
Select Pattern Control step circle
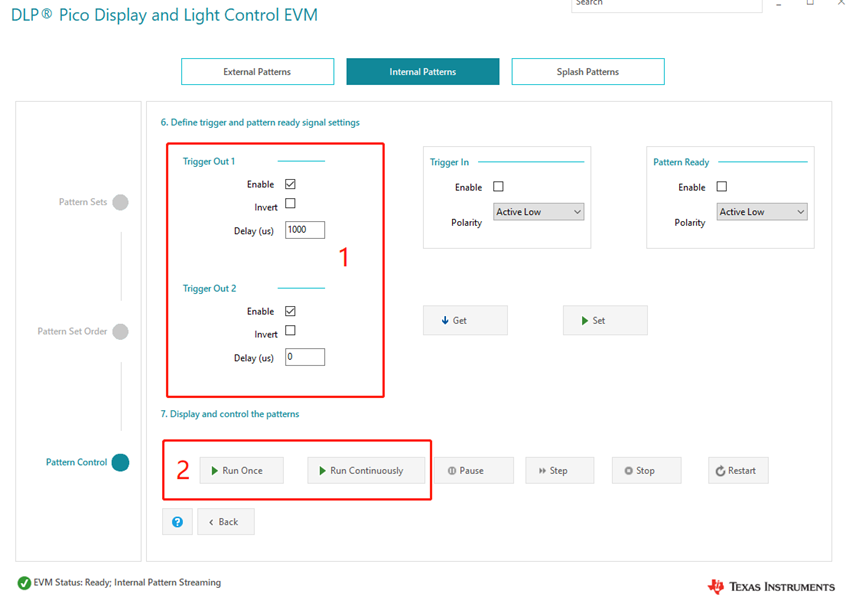pos(120,463)
